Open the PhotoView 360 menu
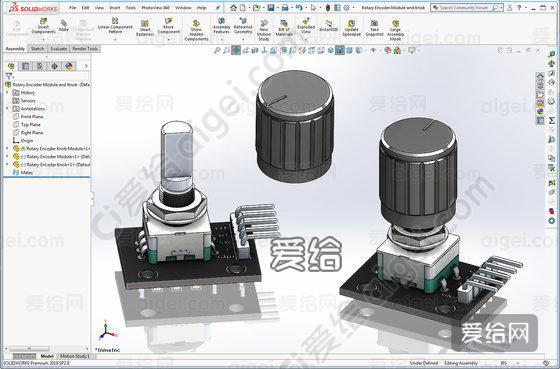This screenshot has height=369, width=560. [155, 8]
